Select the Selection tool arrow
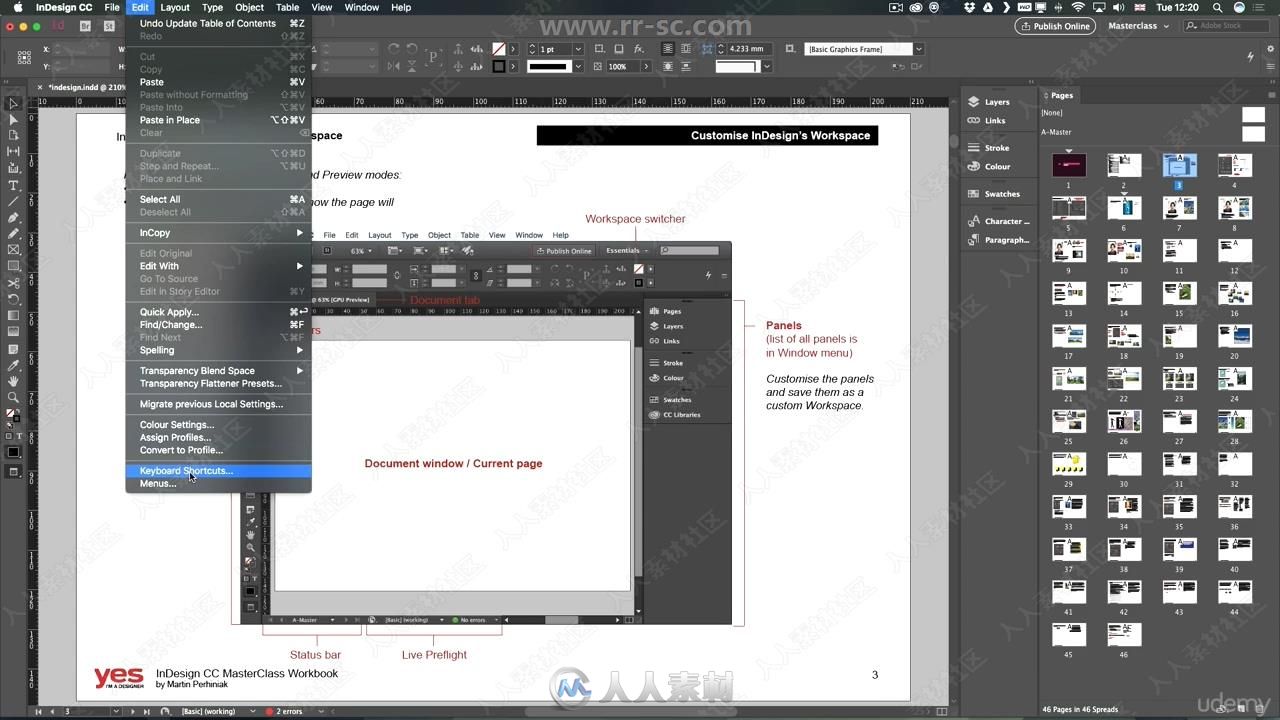This screenshot has height=720, width=1280. click(x=13, y=103)
